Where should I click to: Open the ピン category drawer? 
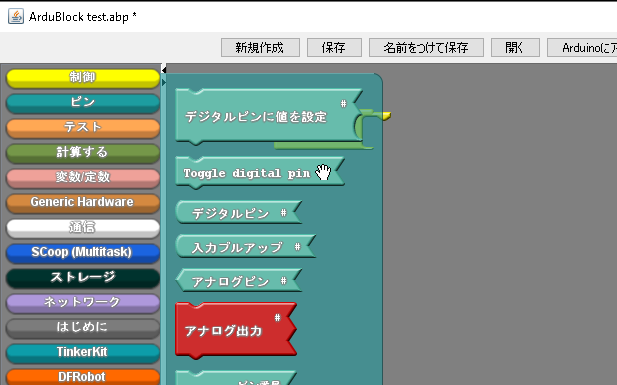[83, 103]
